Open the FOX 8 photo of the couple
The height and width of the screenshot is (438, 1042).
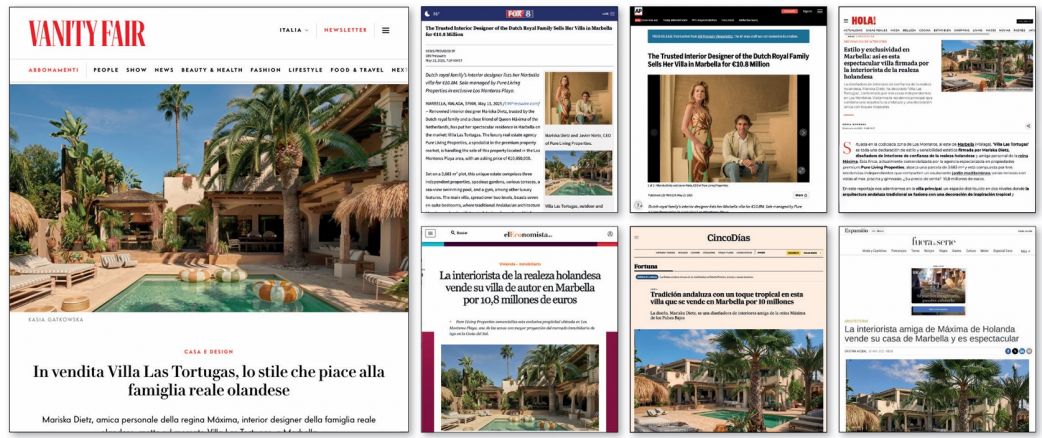click(x=578, y=98)
